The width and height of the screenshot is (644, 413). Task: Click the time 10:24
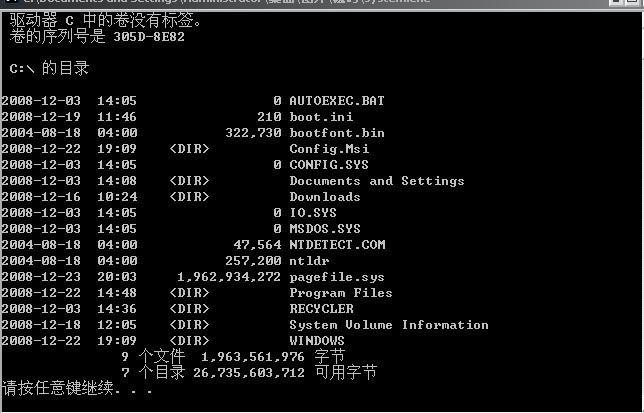coord(117,197)
